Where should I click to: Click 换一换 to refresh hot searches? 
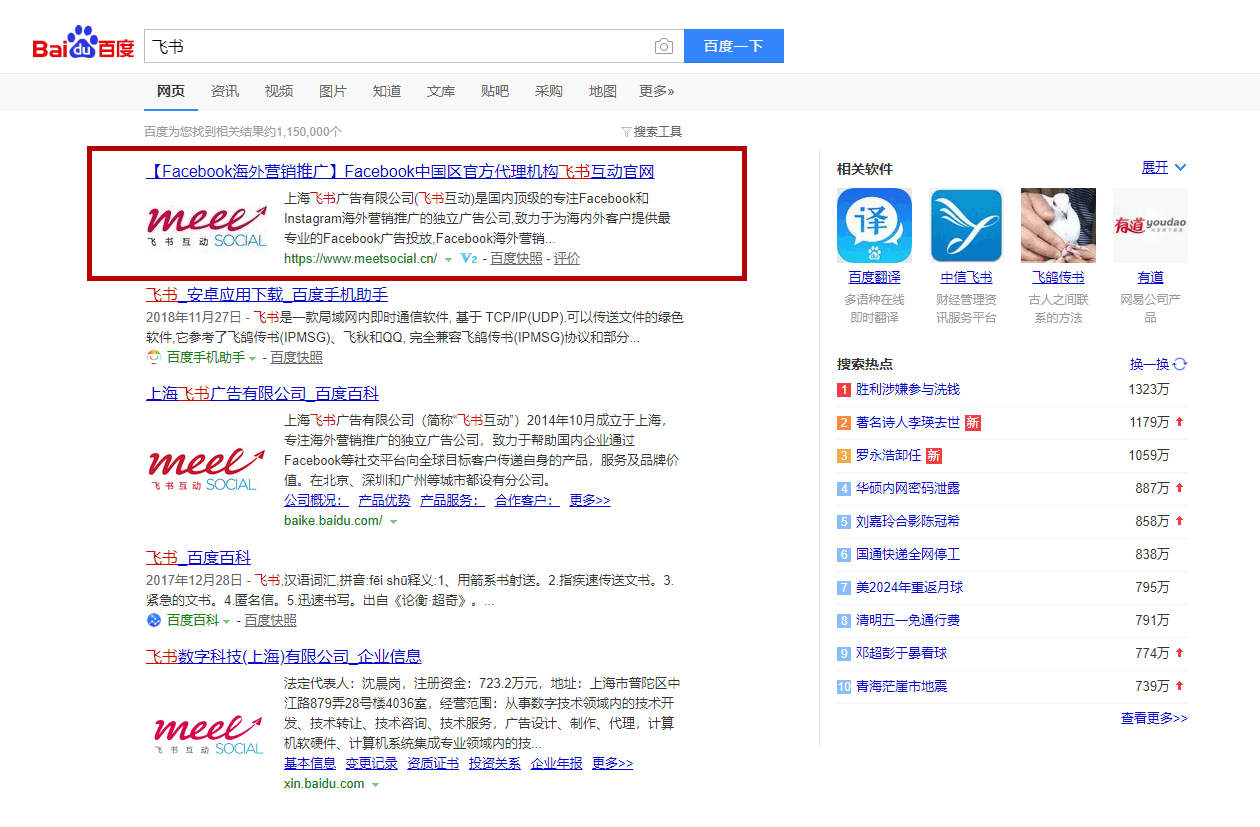point(1149,364)
